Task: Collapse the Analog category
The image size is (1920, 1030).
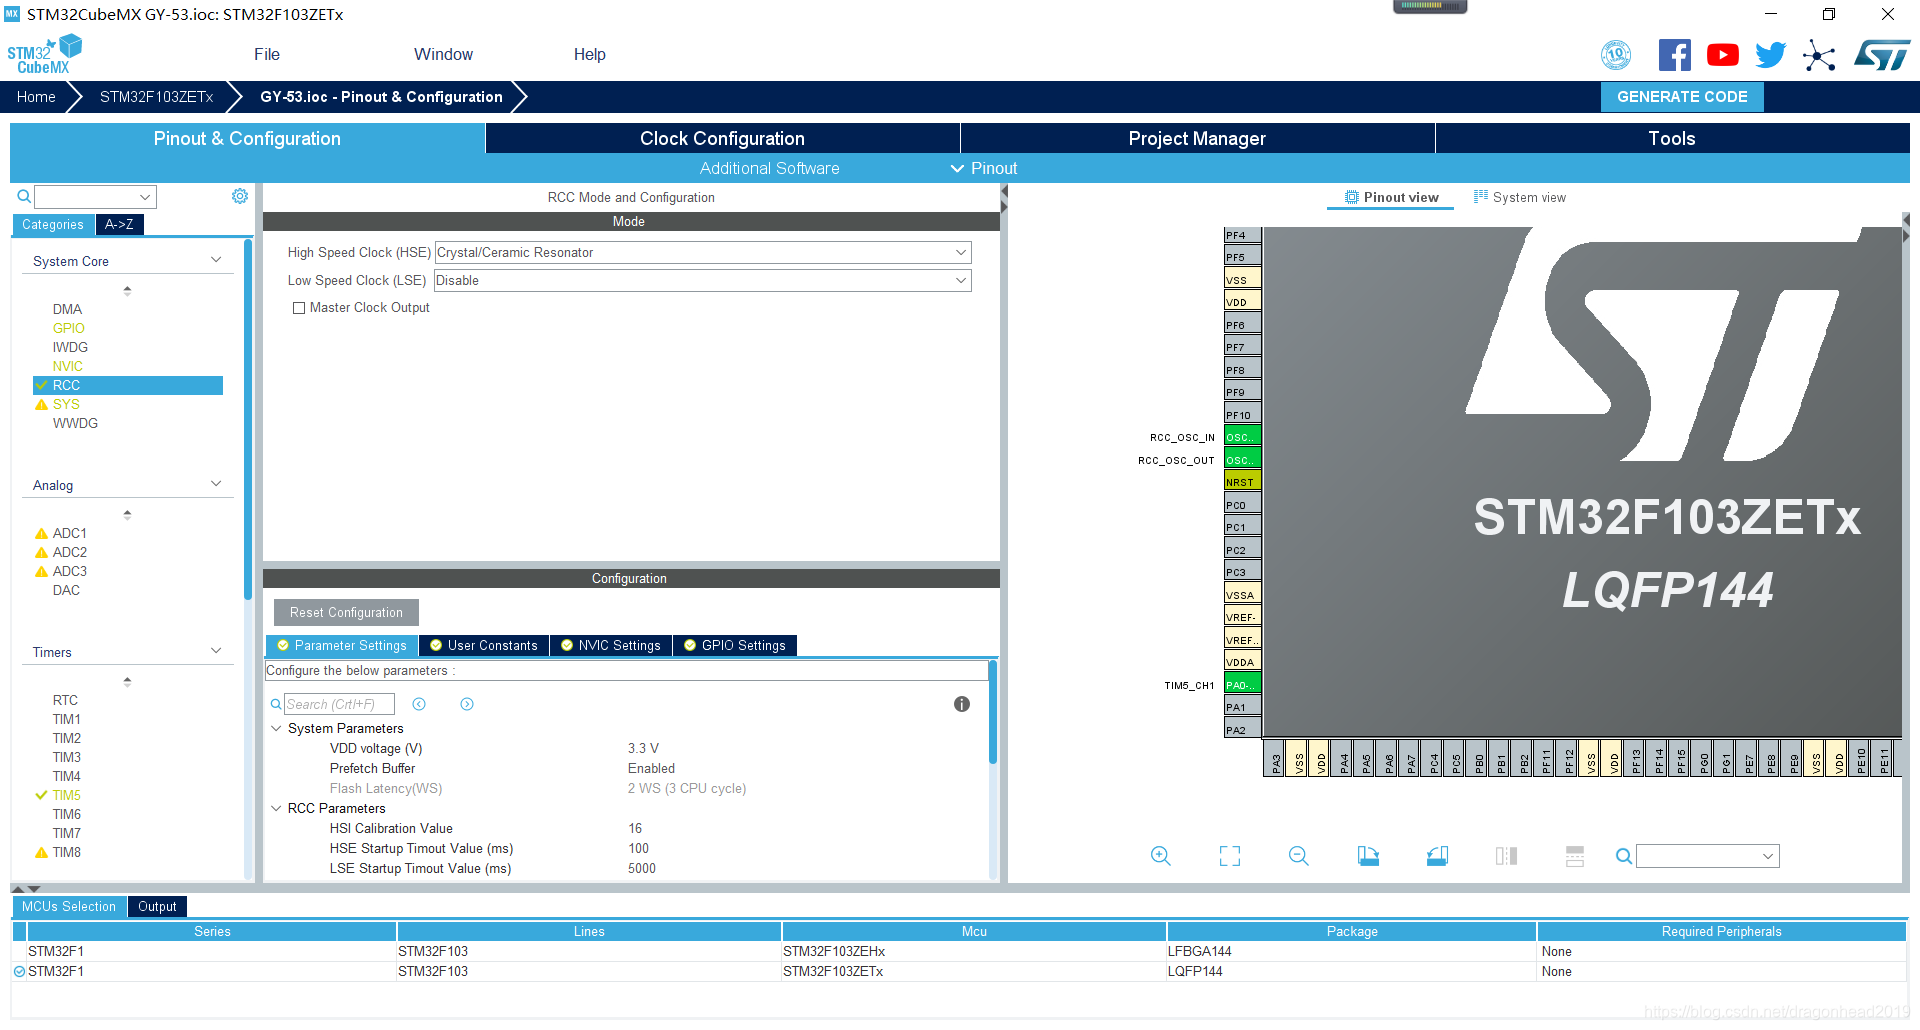Action: pyautogui.click(x=216, y=484)
